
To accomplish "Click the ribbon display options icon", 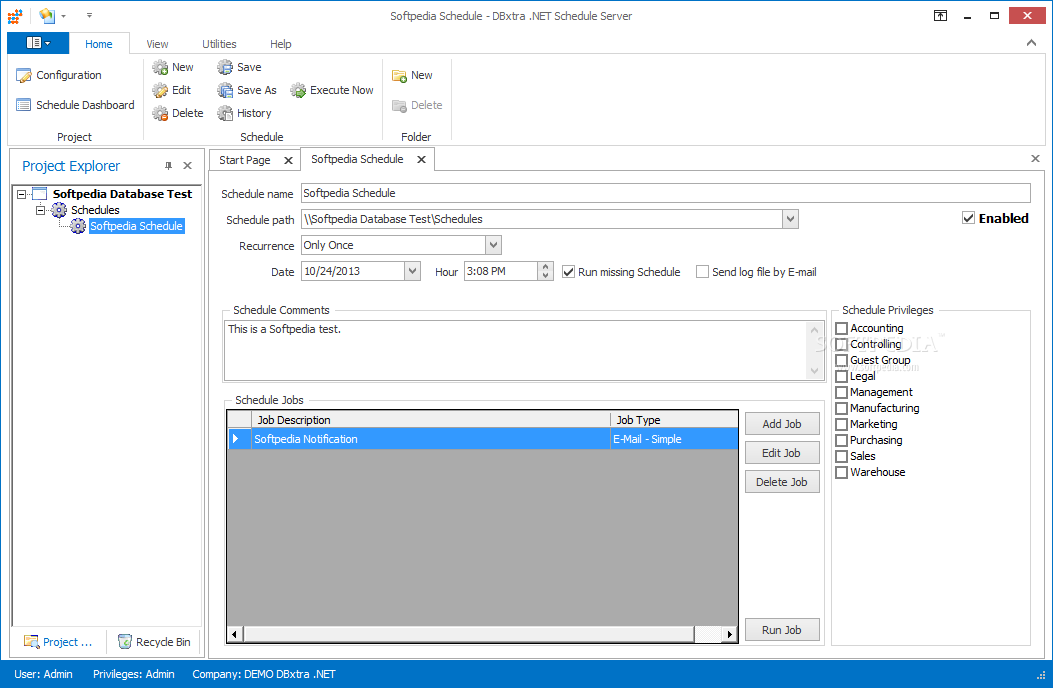I will click(940, 15).
